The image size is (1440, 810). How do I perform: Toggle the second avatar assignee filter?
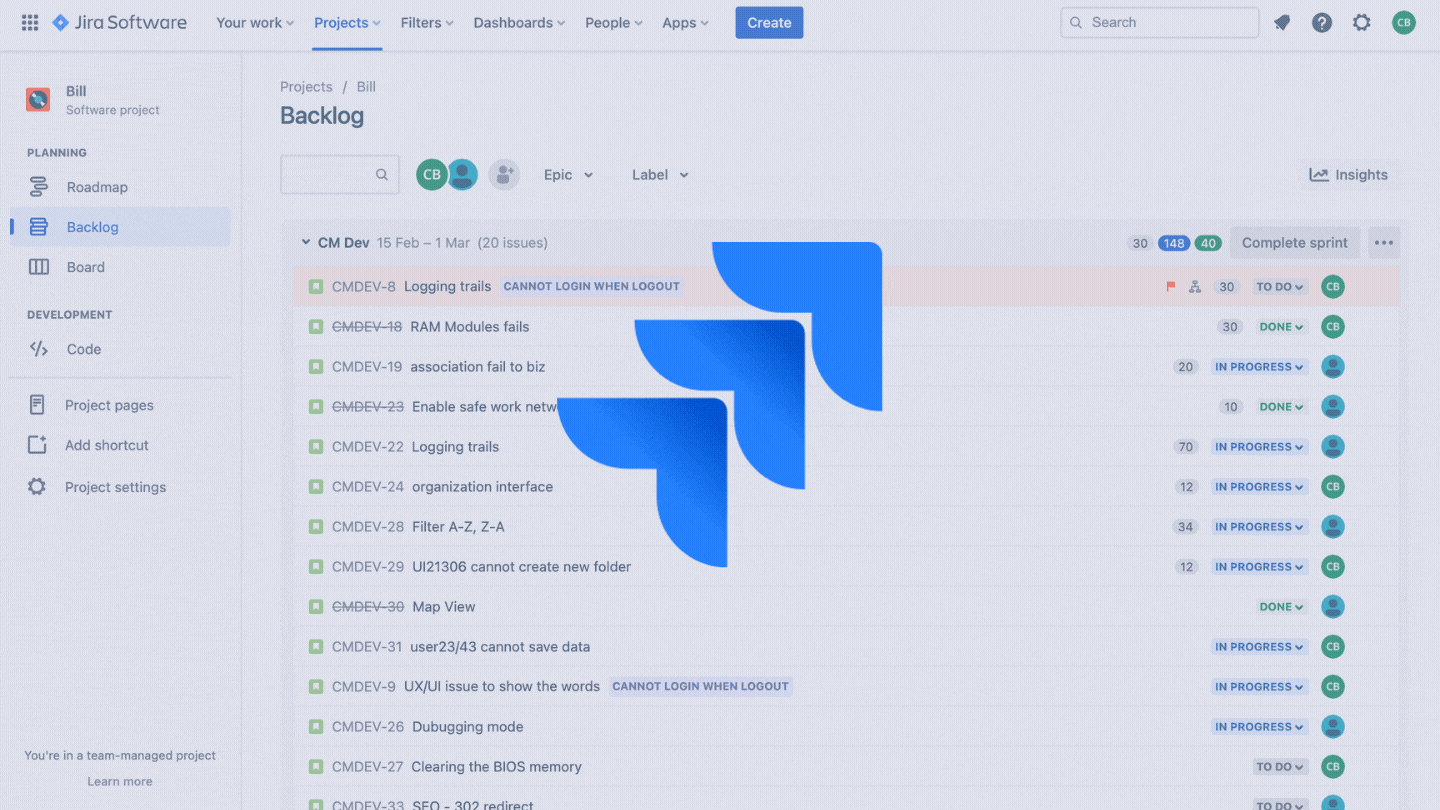[463, 174]
